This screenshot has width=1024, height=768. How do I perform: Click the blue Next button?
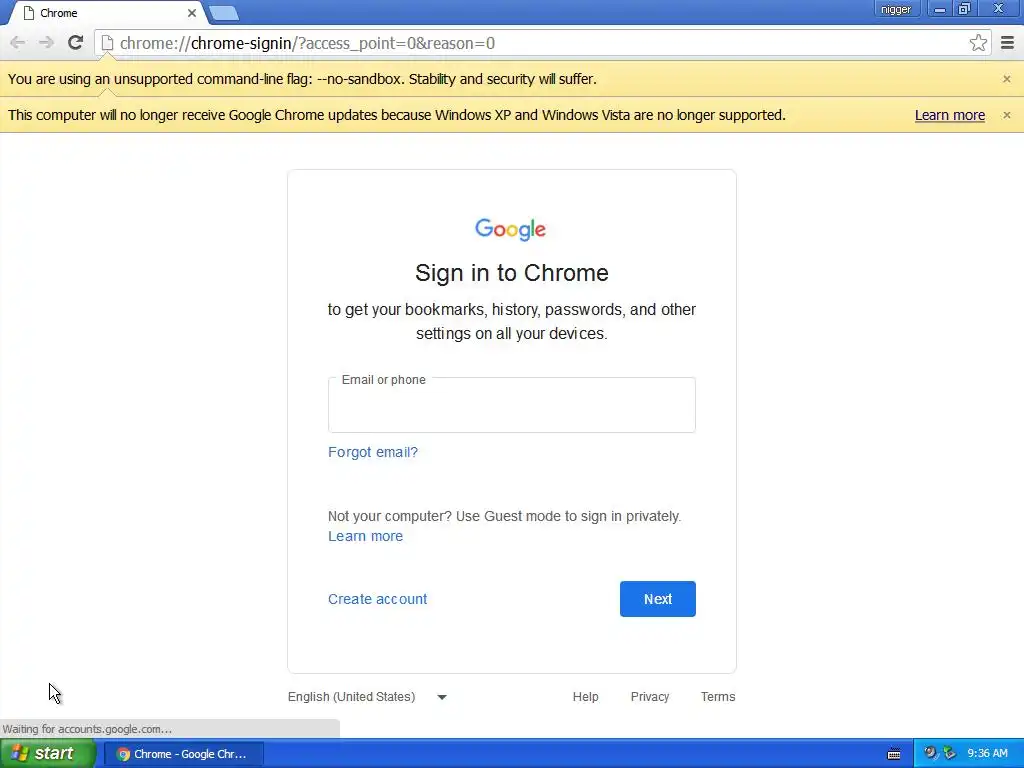[x=658, y=599]
